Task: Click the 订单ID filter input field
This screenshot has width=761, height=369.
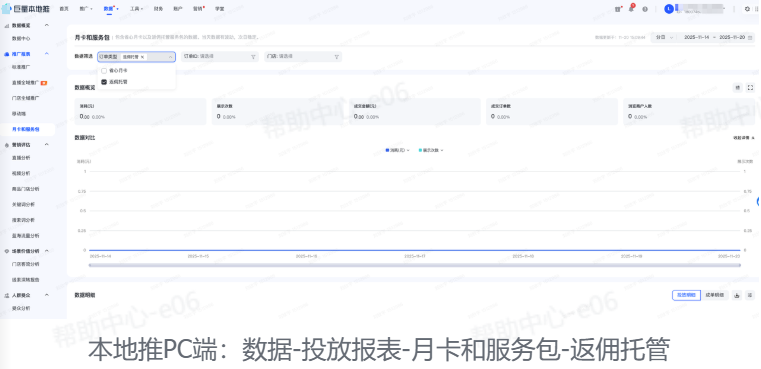Action: coord(219,57)
